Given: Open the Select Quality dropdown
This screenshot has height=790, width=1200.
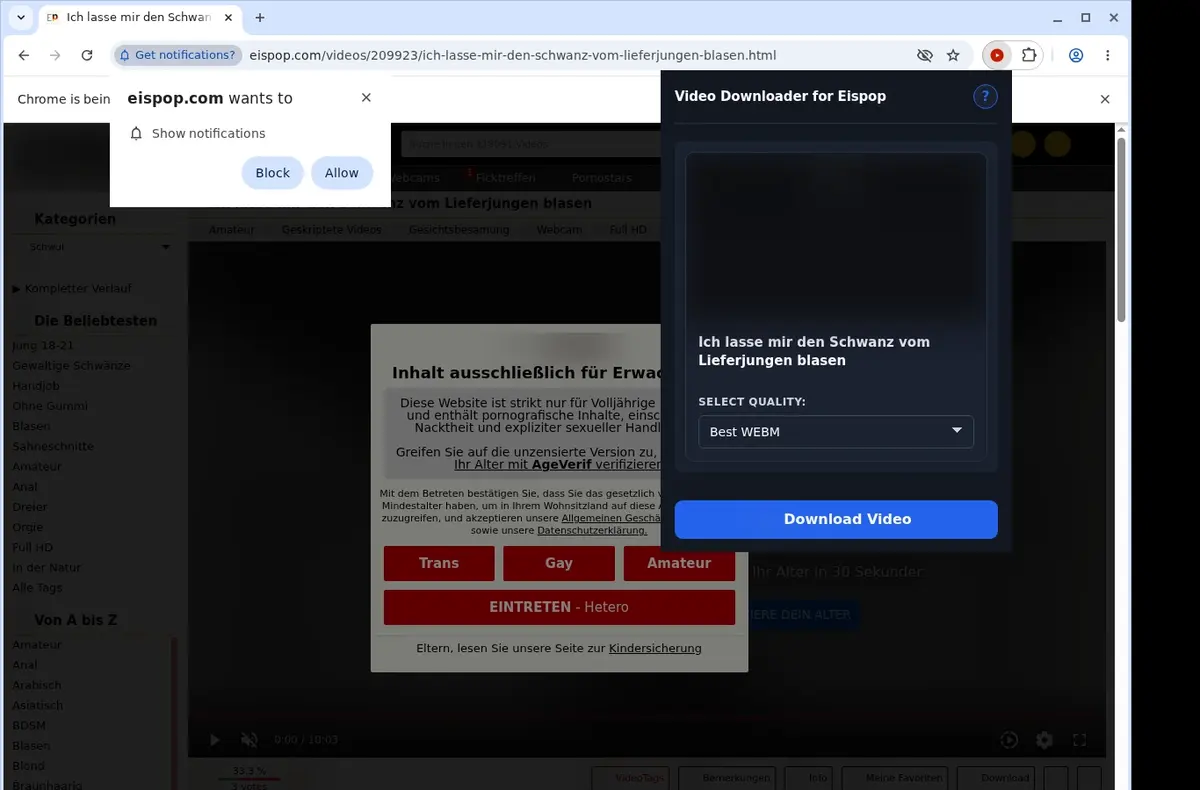Looking at the screenshot, I should (836, 432).
